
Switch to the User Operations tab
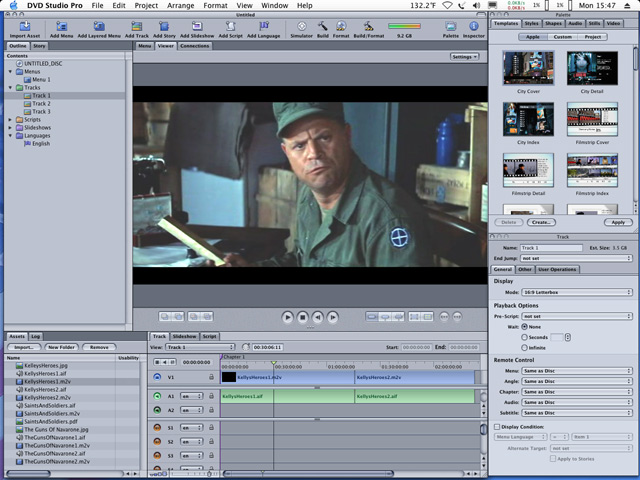click(x=557, y=269)
